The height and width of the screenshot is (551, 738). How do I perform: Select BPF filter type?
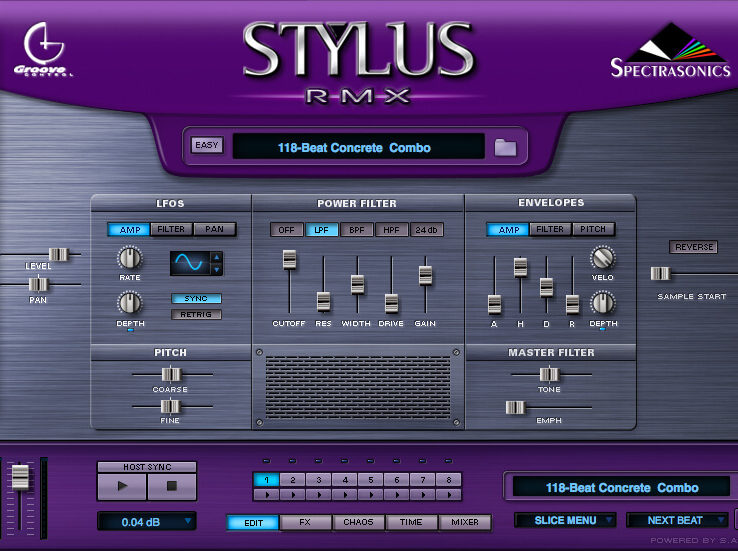click(356, 230)
